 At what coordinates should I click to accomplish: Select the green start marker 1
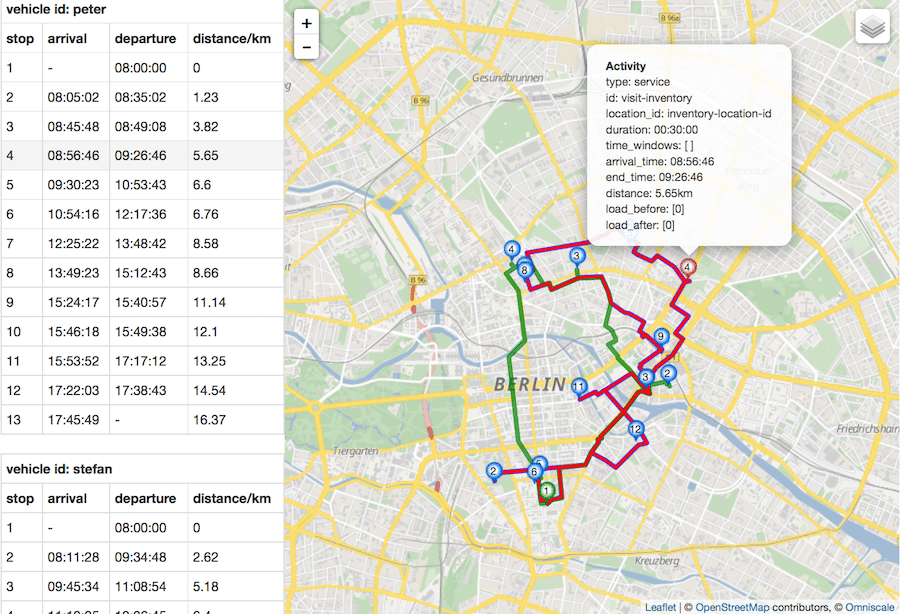(x=546, y=490)
